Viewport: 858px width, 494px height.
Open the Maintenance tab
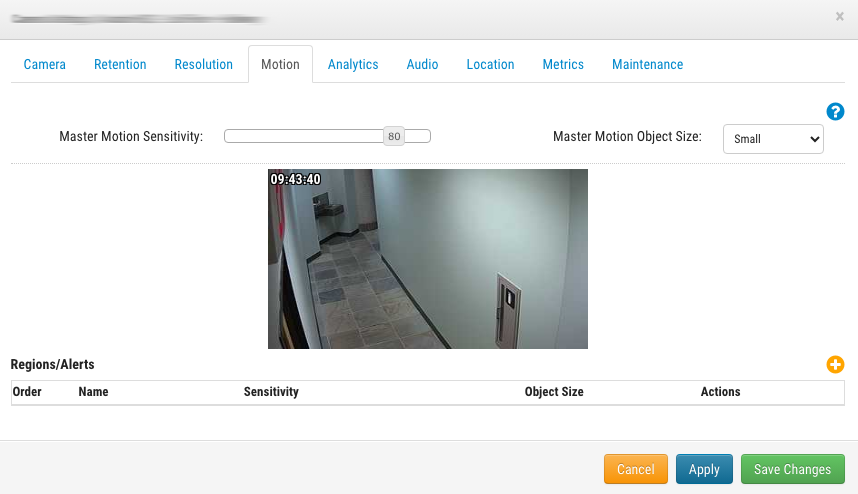647,64
